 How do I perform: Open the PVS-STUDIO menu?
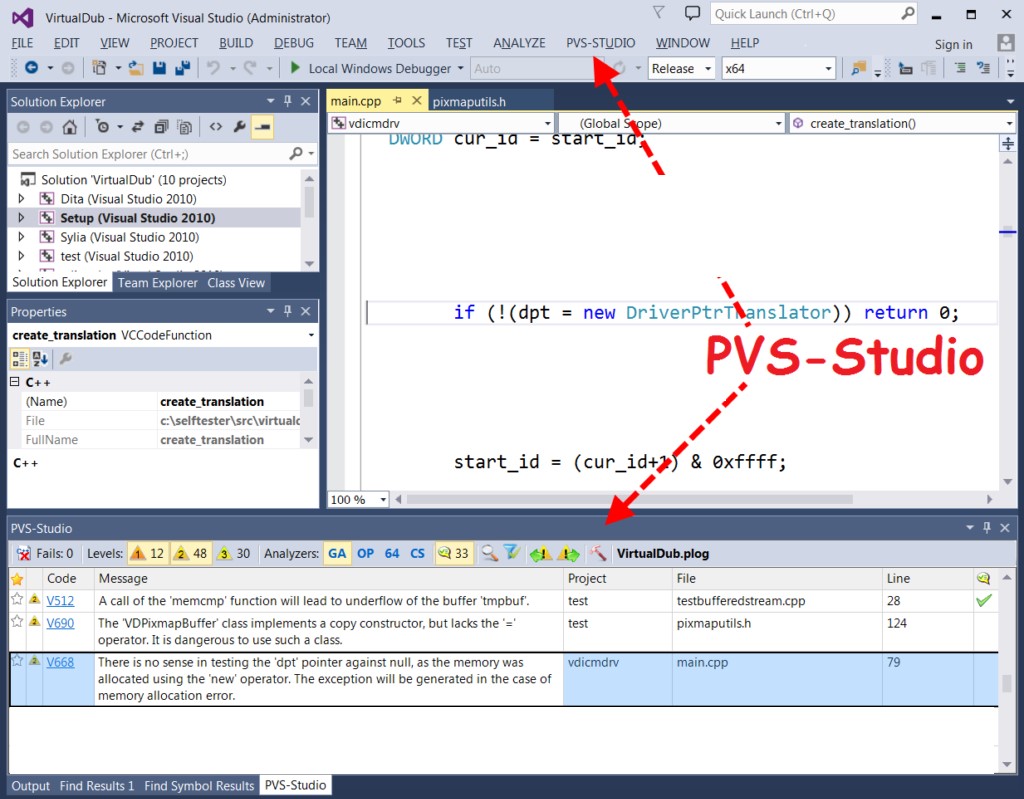[600, 42]
